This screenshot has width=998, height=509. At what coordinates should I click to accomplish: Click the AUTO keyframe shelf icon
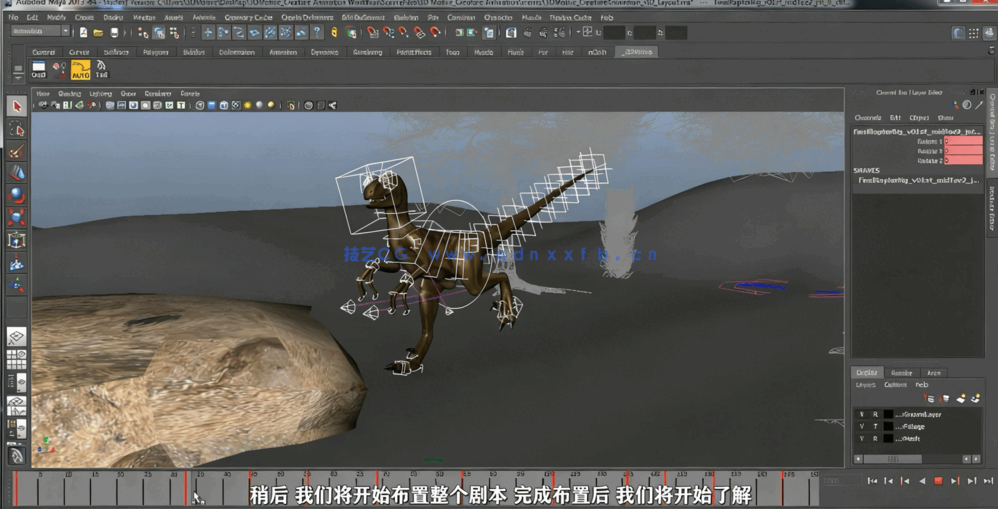pos(80,69)
